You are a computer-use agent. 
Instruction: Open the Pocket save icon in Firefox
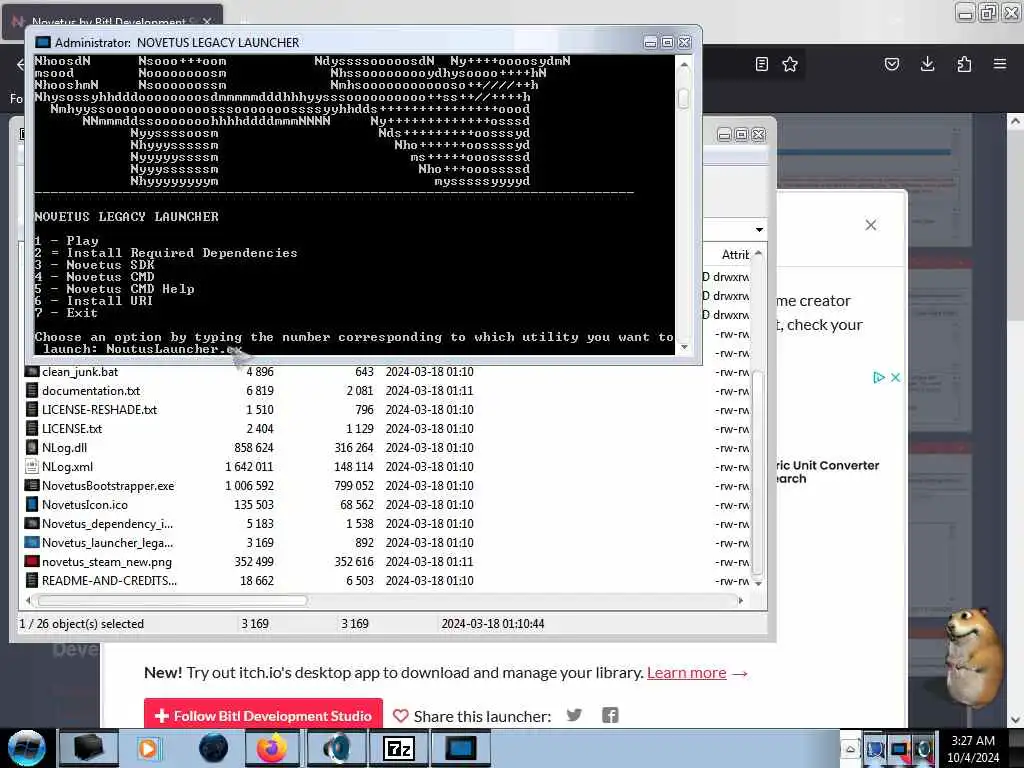(892, 64)
